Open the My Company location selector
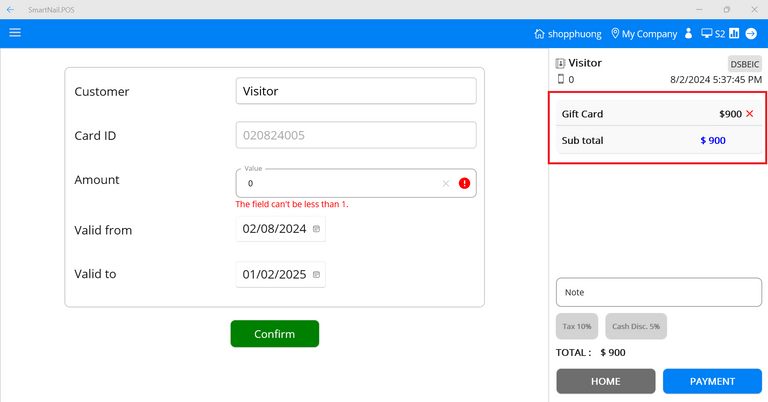The height and width of the screenshot is (402, 768). [643, 34]
